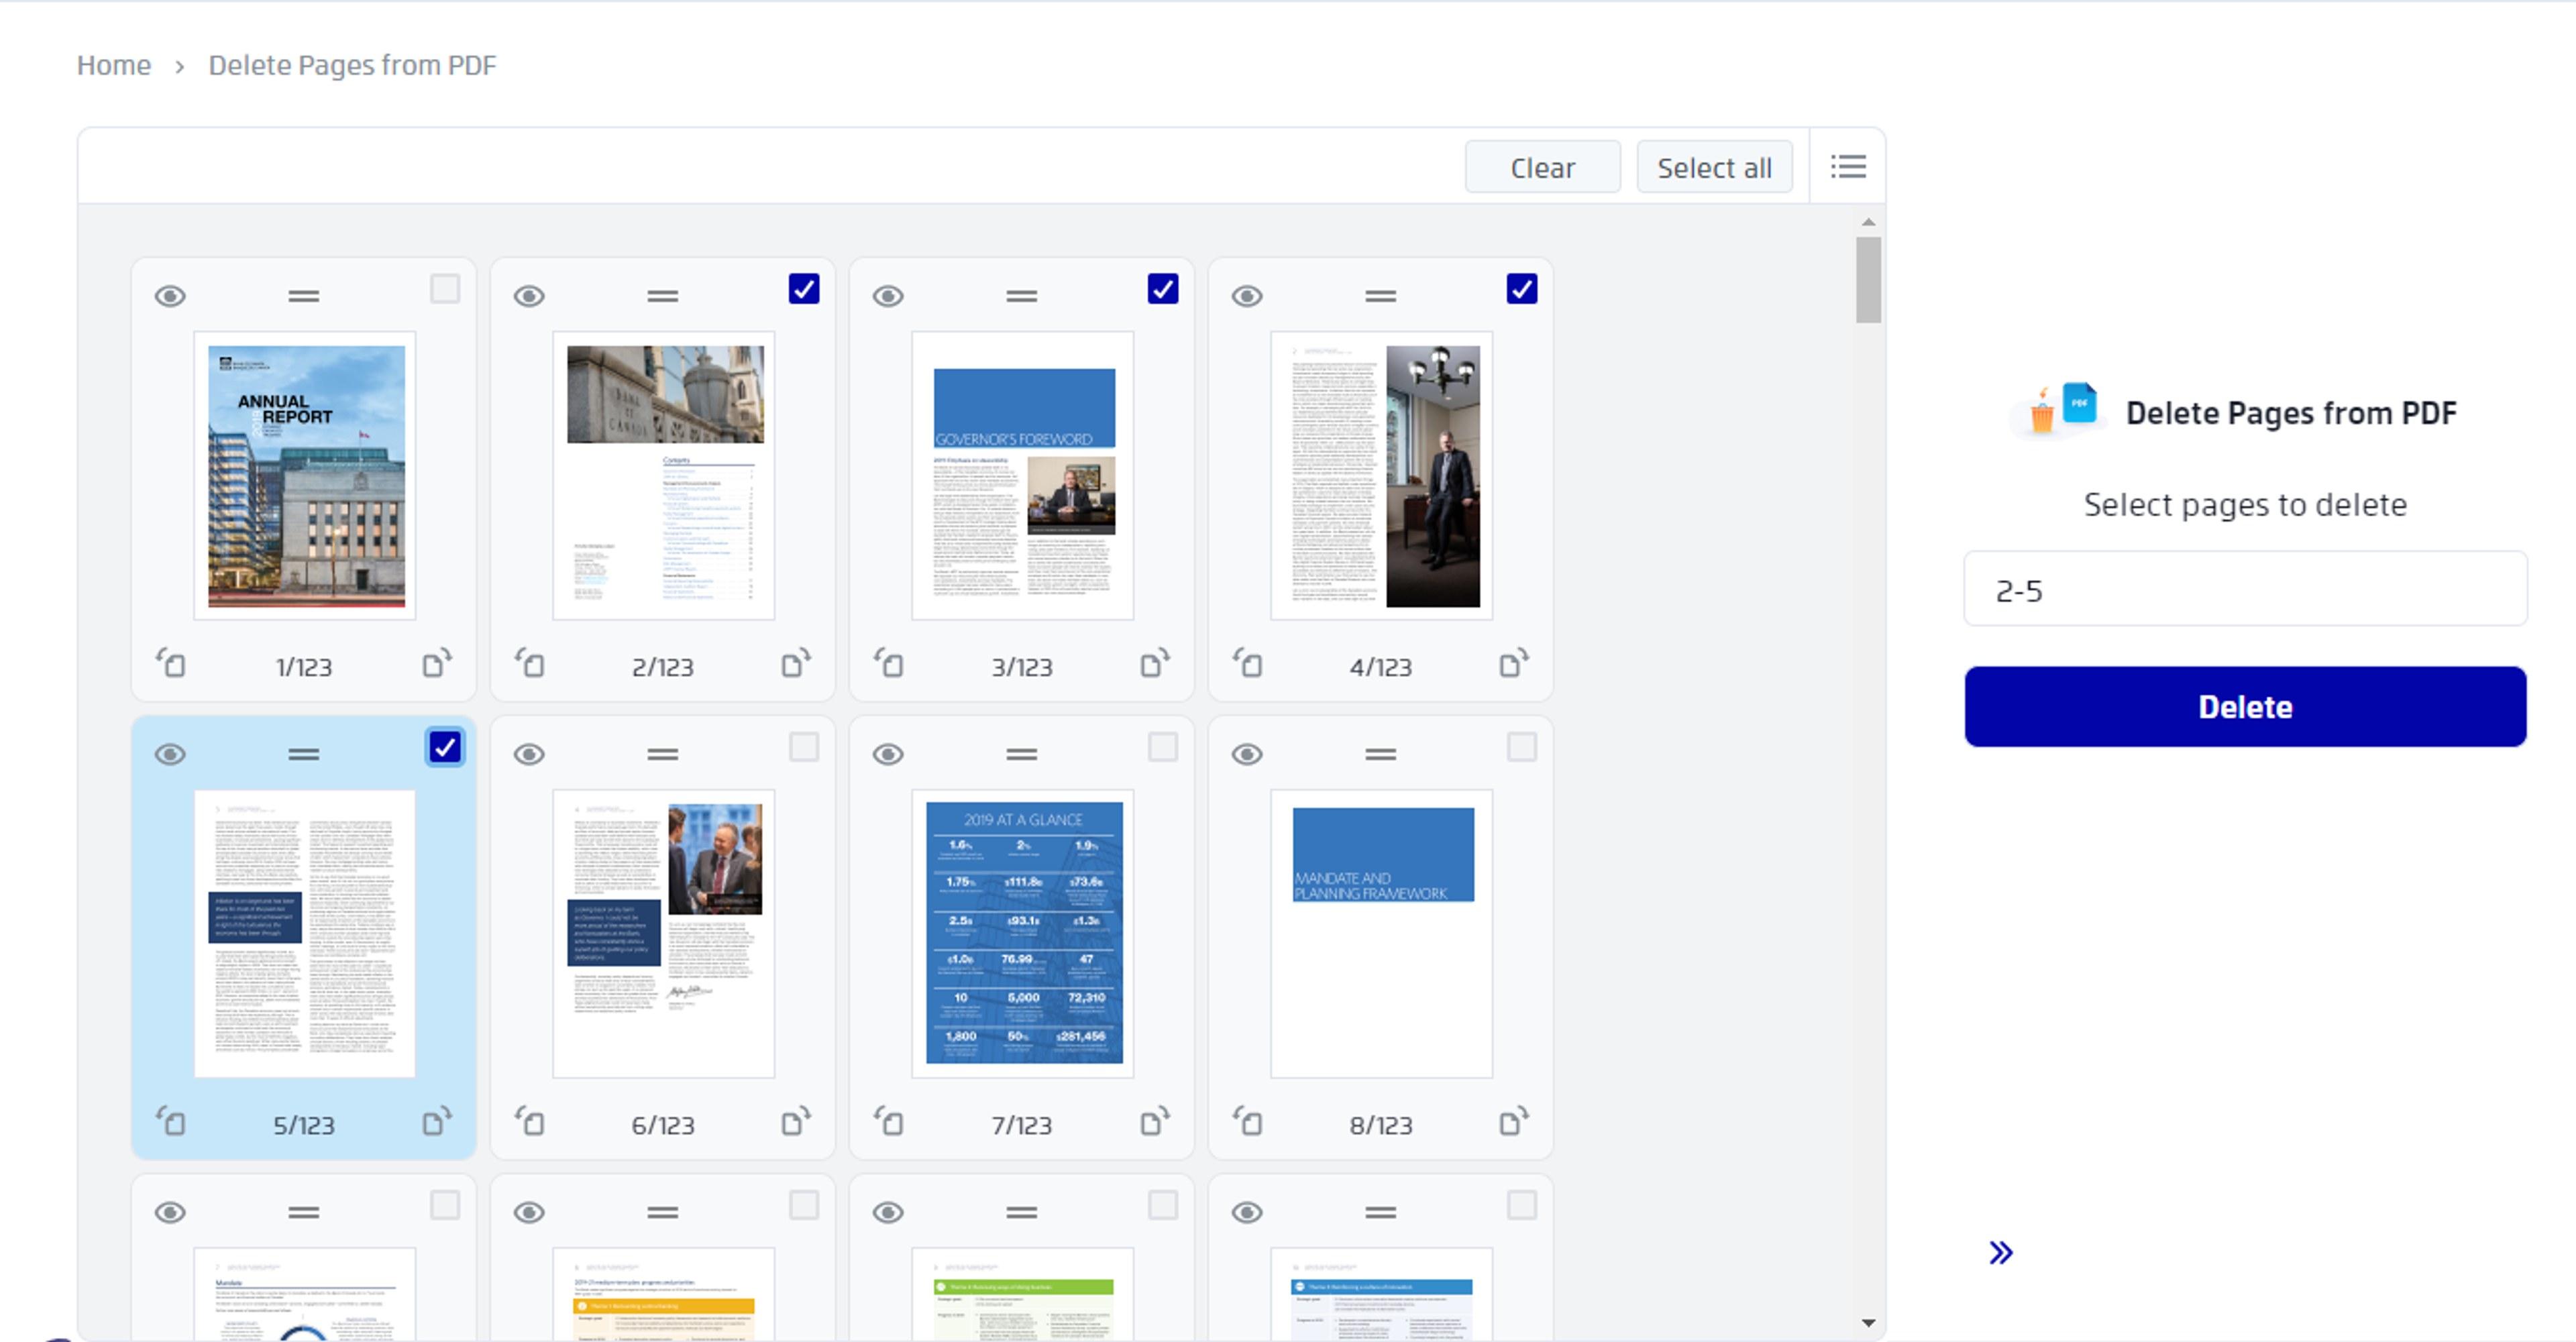Rotate page 1/123 clockwise
Image resolution: width=2576 pixels, height=1342 pixels.
click(437, 663)
